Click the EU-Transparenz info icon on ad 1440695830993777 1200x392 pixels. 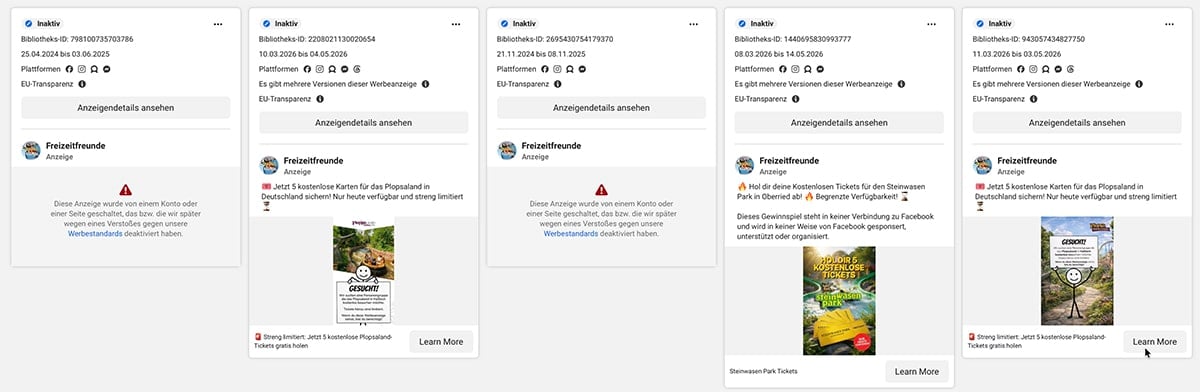pos(795,99)
